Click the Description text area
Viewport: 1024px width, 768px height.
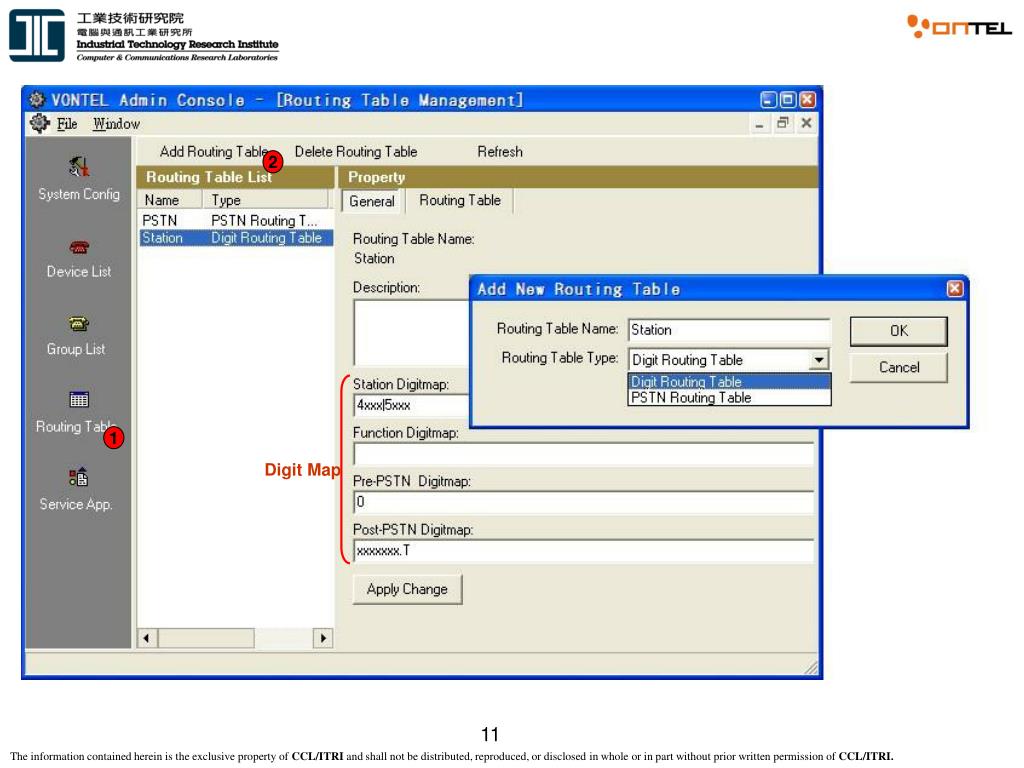click(x=411, y=332)
